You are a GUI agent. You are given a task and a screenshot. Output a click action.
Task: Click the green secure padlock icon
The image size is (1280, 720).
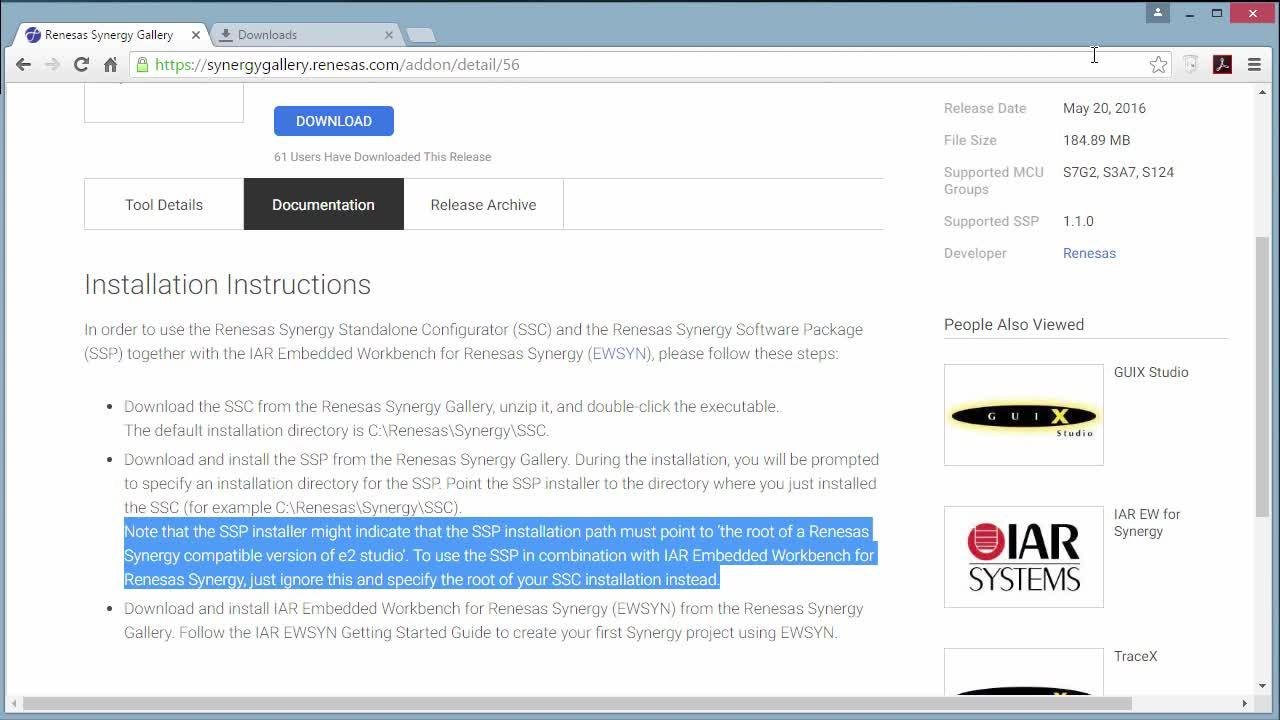[x=143, y=65]
